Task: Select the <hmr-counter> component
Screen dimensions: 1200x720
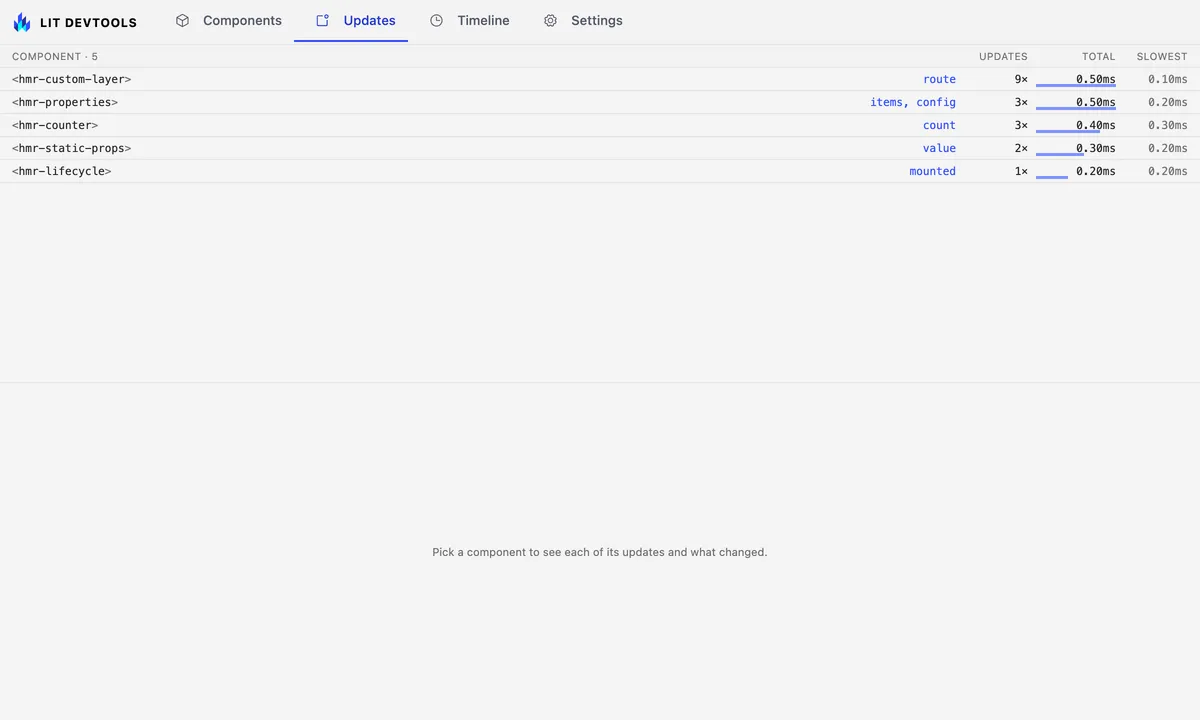Action: coord(55,125)
